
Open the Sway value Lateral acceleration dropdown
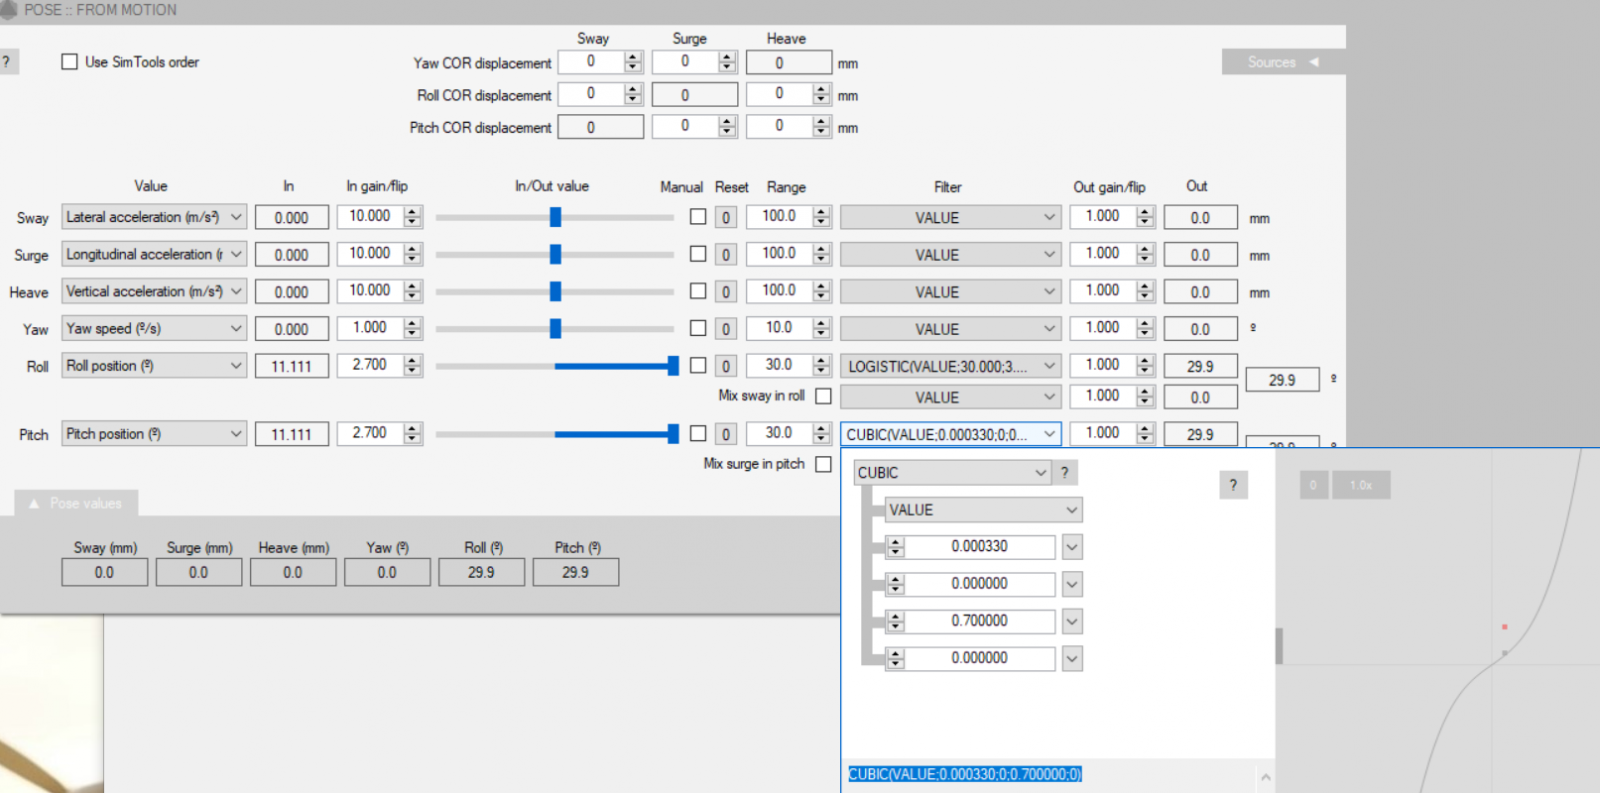(154, 217)
